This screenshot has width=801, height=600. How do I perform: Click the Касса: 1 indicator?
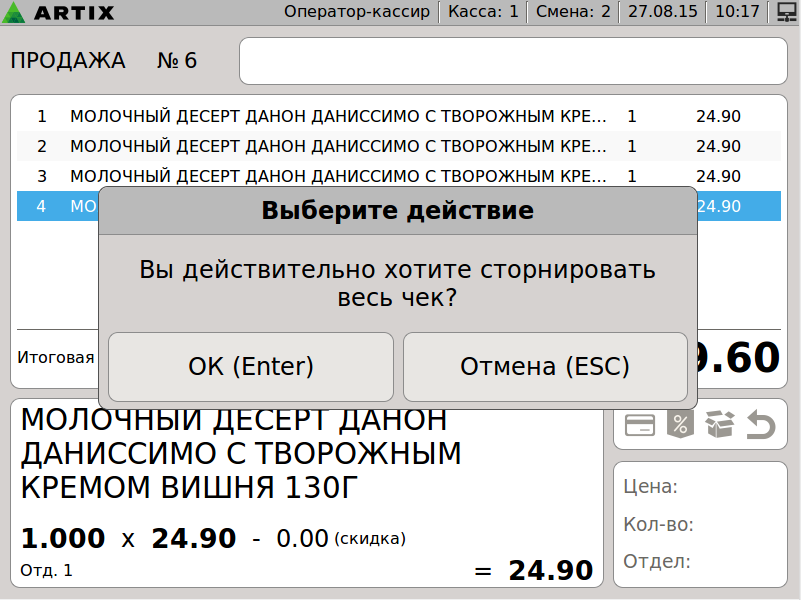[483, 12]
